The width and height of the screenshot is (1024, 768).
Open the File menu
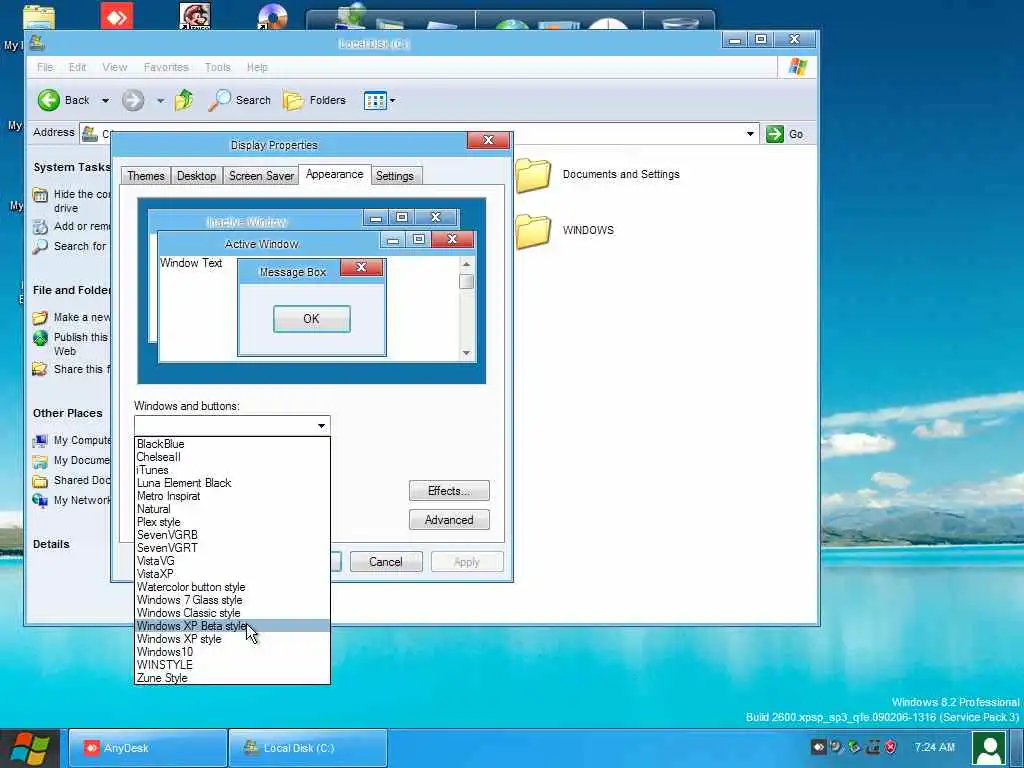coord(45,67)
